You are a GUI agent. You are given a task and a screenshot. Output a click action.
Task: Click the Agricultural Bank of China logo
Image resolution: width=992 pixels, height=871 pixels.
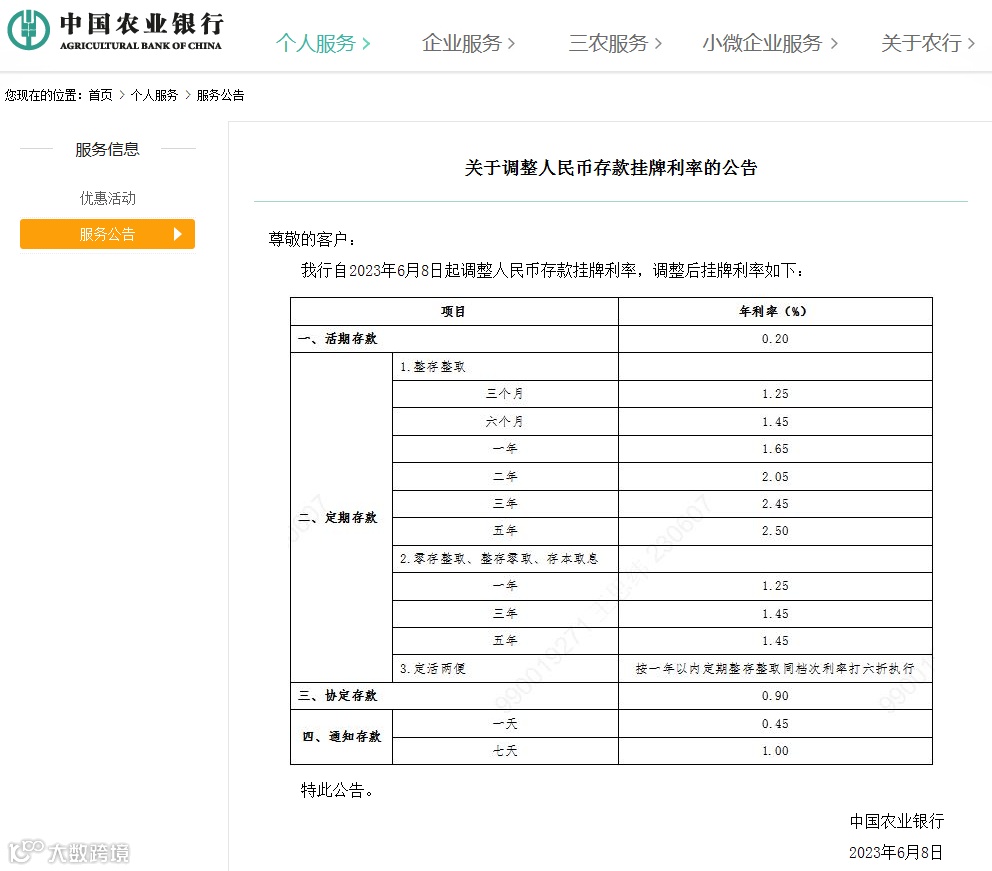coord(115,30)
